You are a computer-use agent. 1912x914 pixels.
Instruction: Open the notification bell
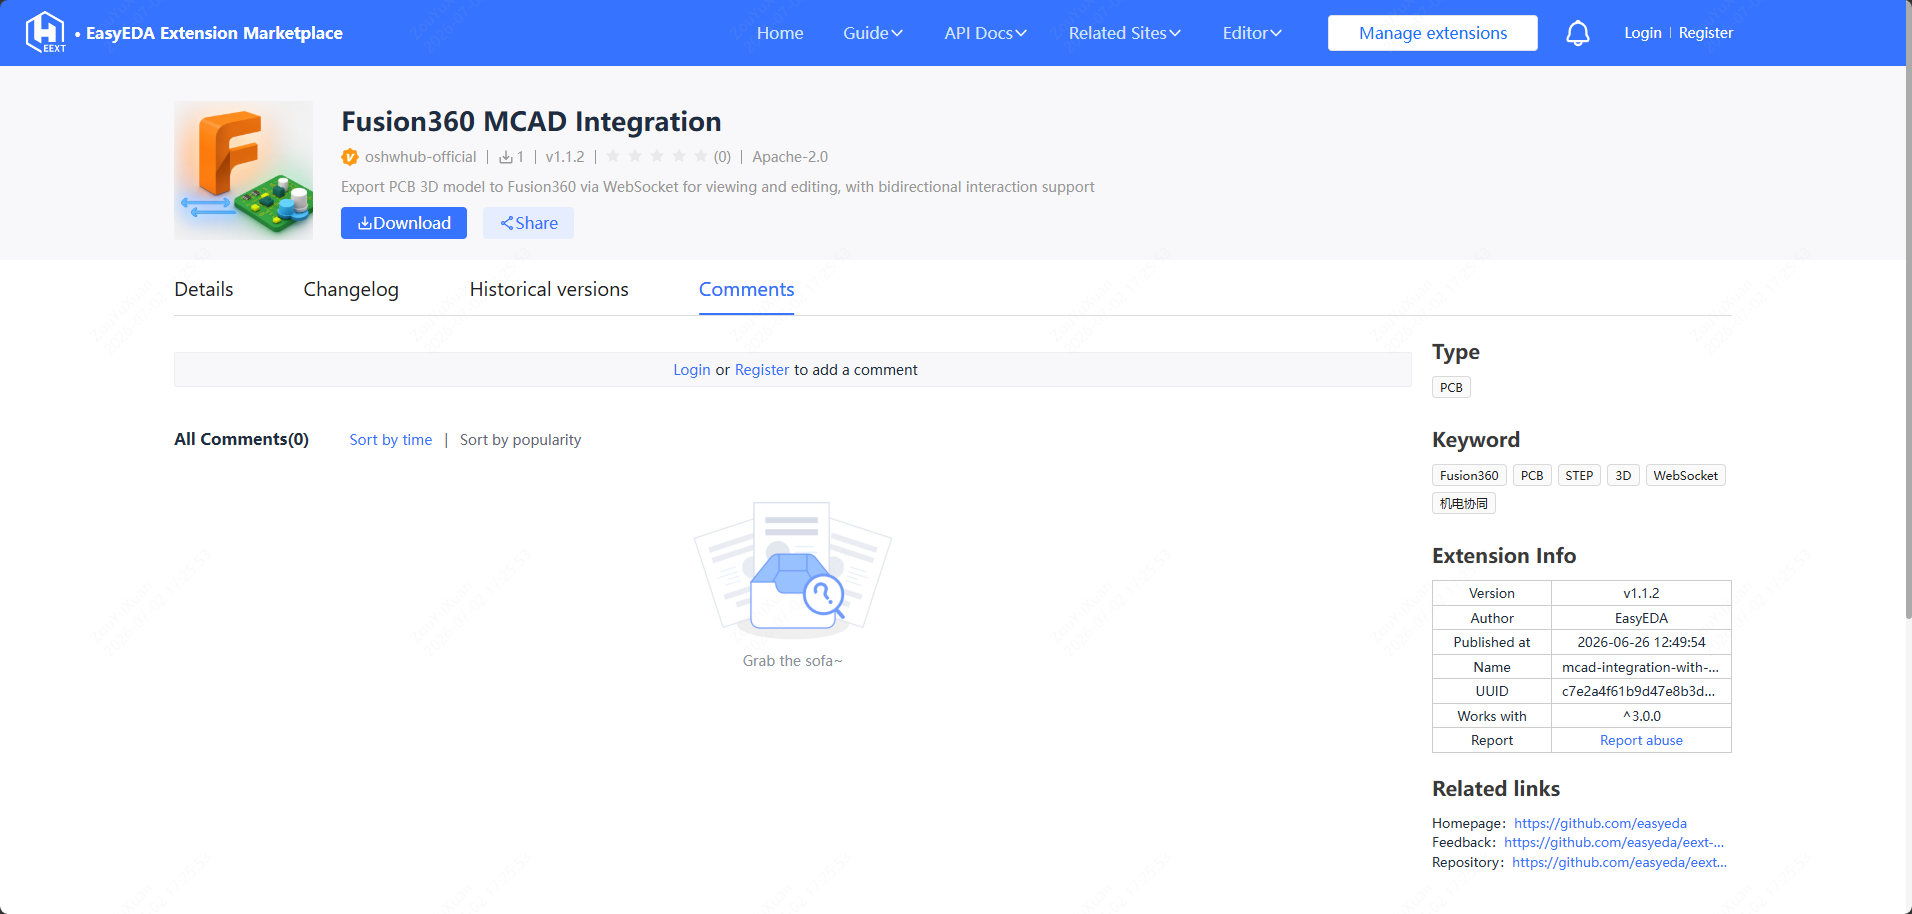(x=1577, y=33)
